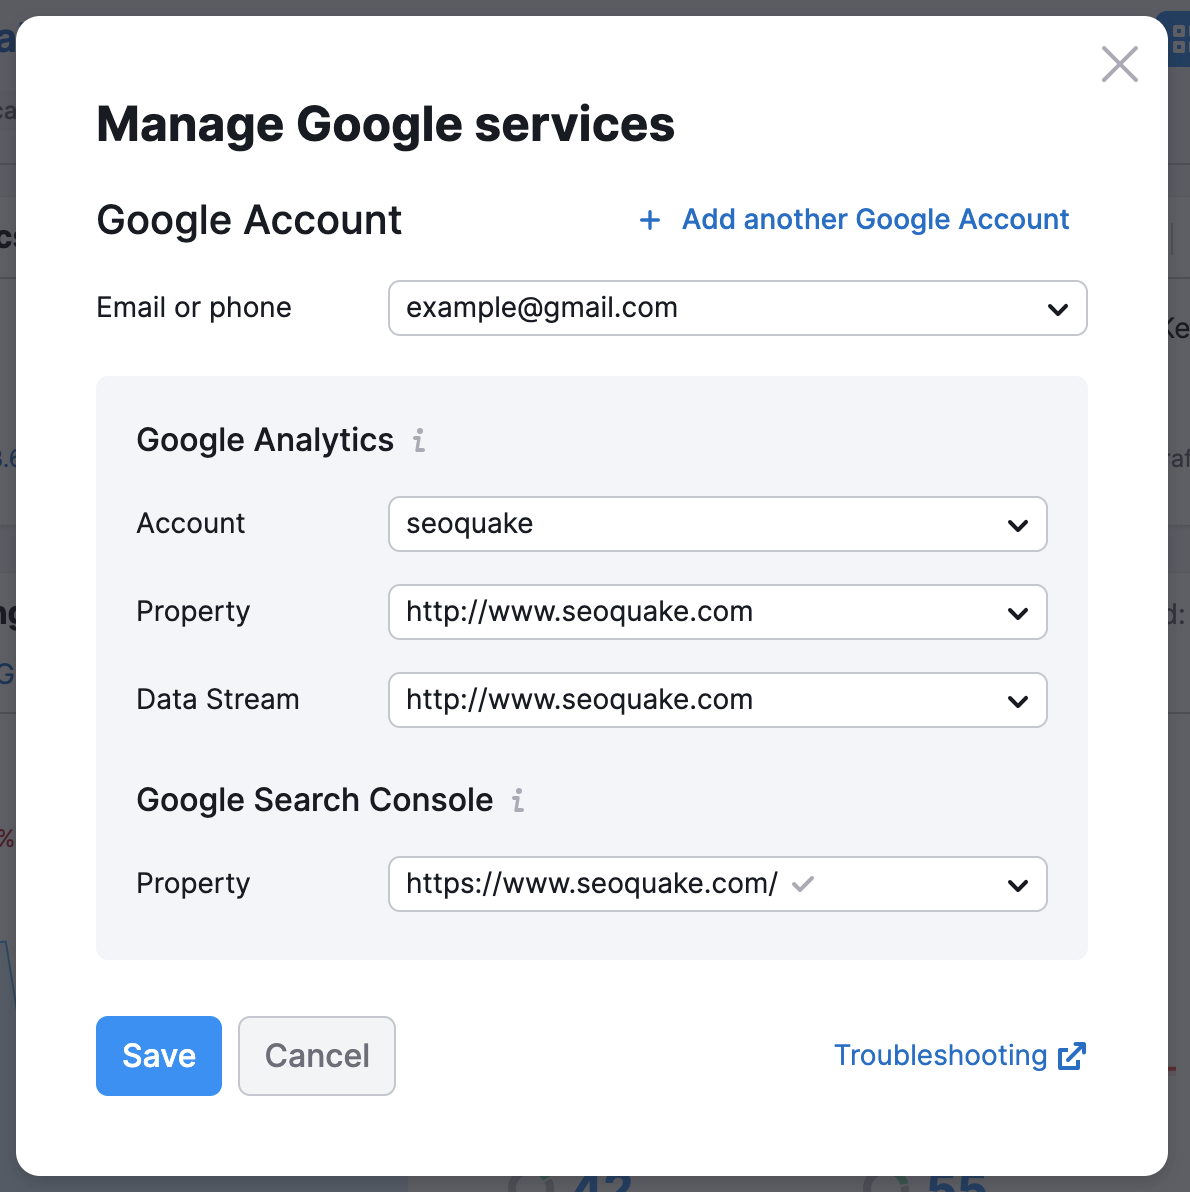Click the external link icon next to Troubleshooting
This screenshot has width=1190, height=1192.
(x=1073, y=1055)
